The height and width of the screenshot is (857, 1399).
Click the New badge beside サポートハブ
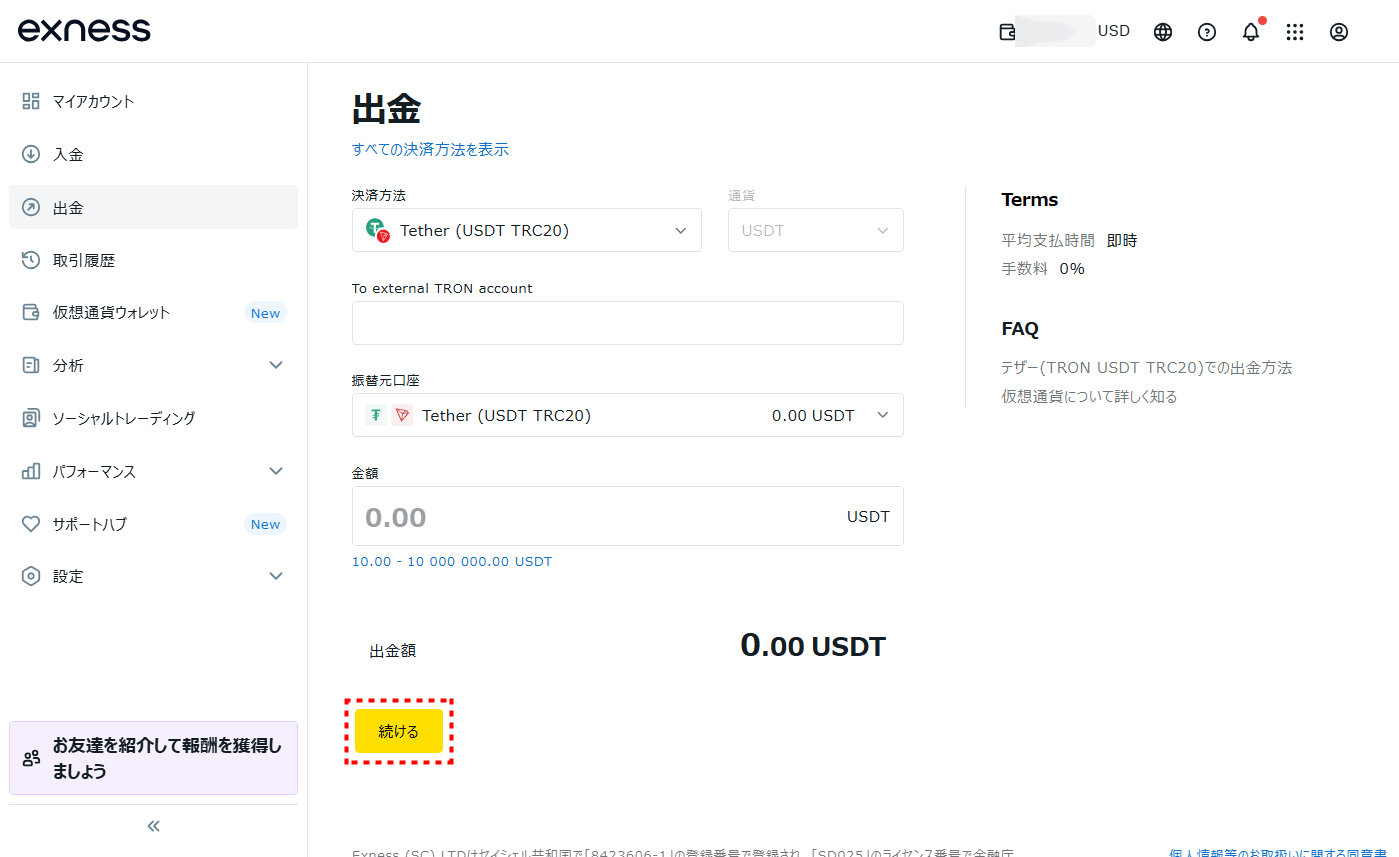[x=265, y=524]
